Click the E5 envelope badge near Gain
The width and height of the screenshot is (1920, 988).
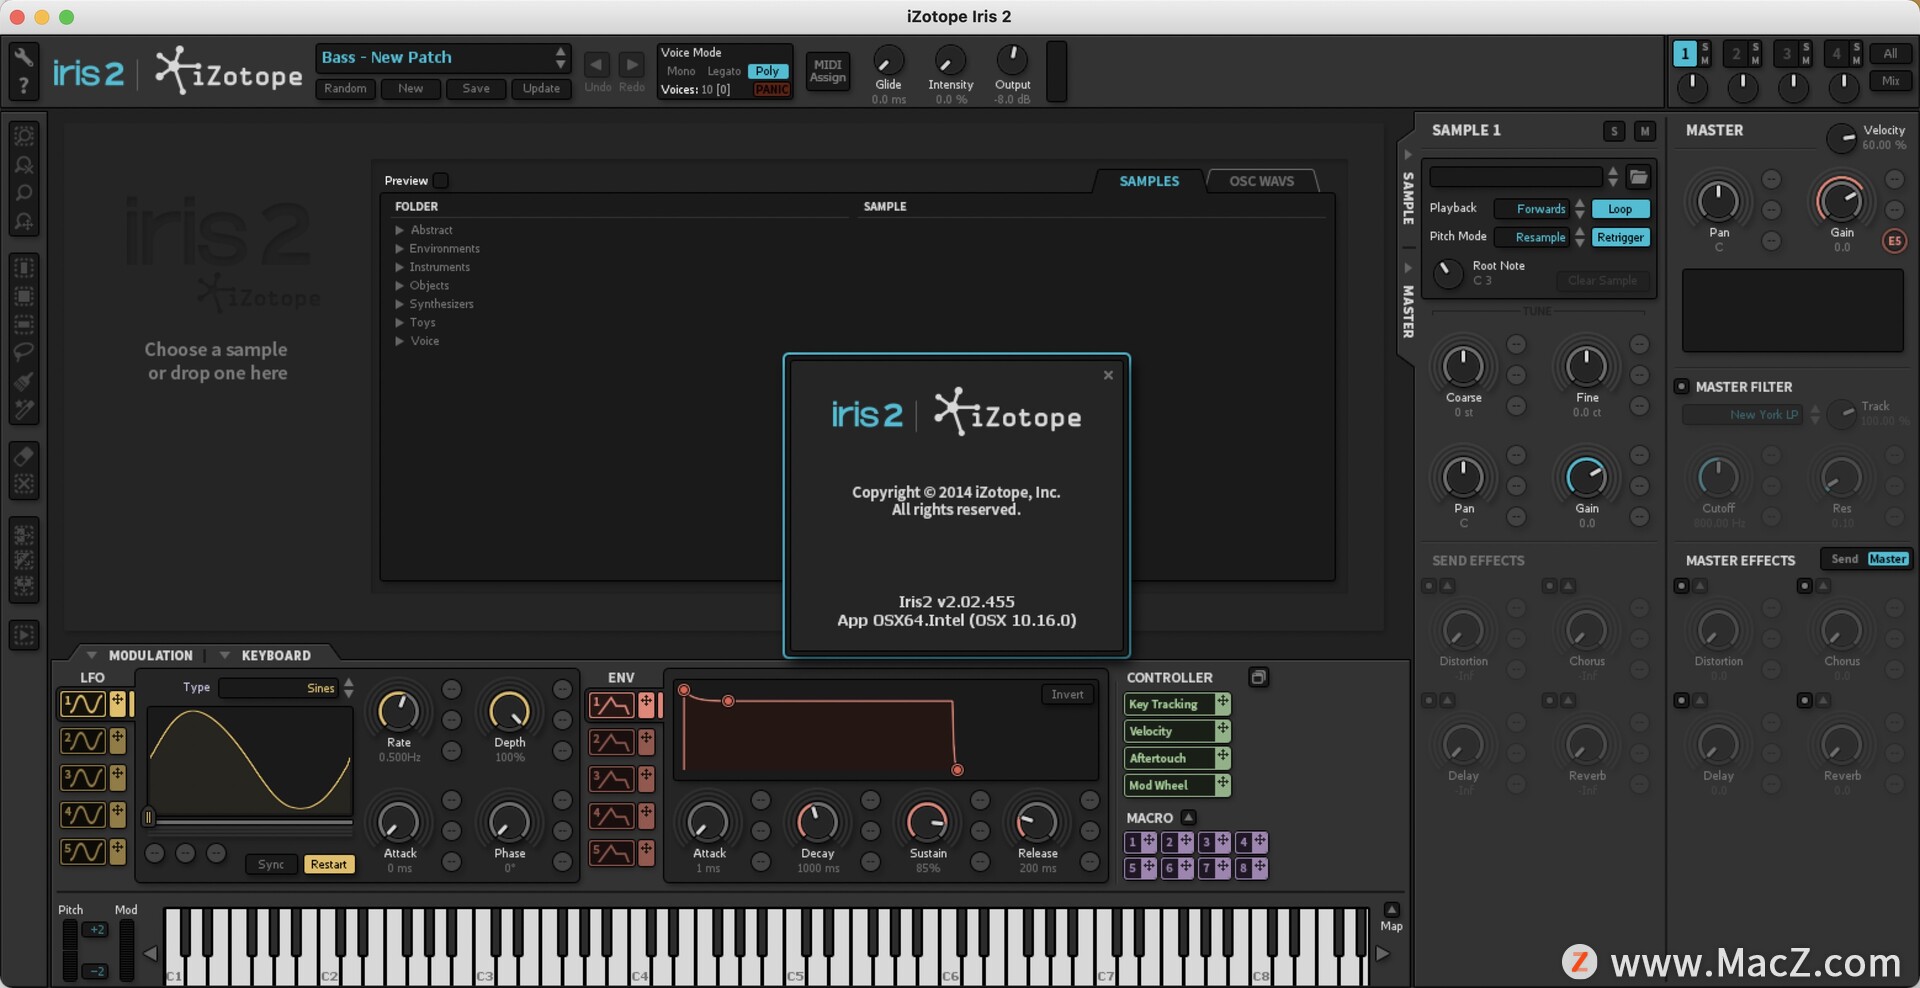tap(1894, 241)
